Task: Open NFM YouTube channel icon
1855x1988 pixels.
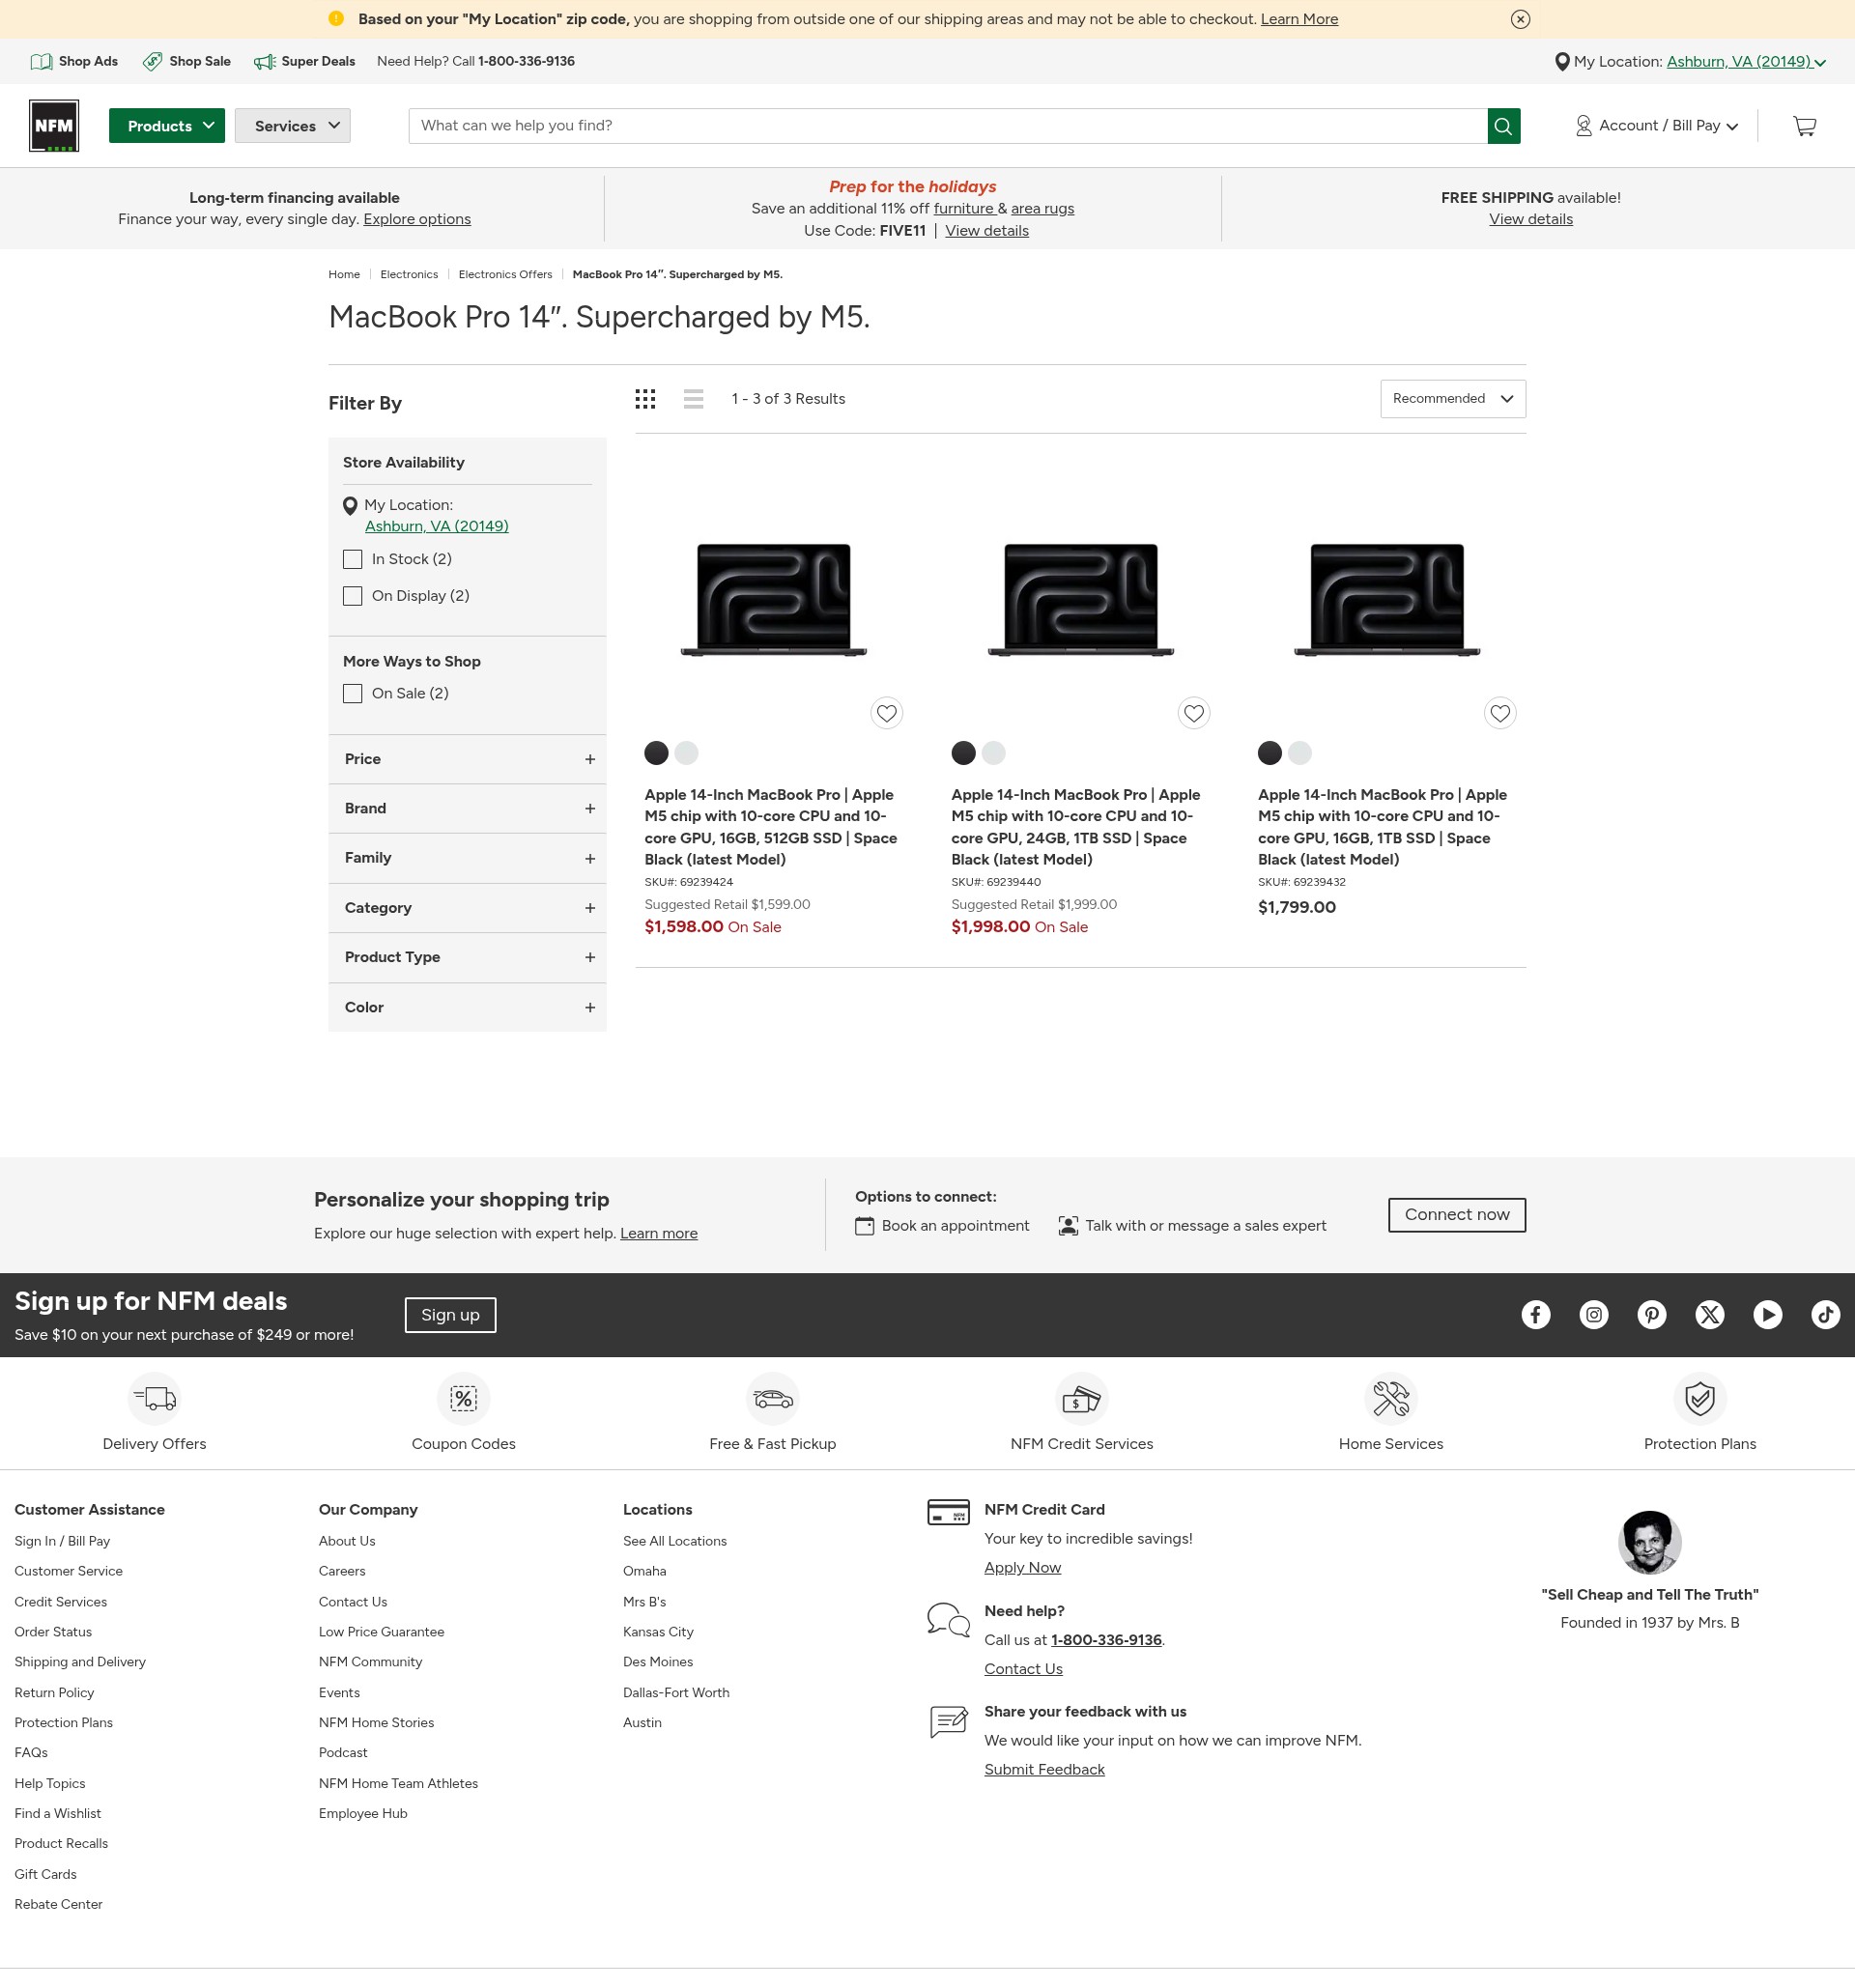Action: pyautogui.click(x=1767, y=1314)
